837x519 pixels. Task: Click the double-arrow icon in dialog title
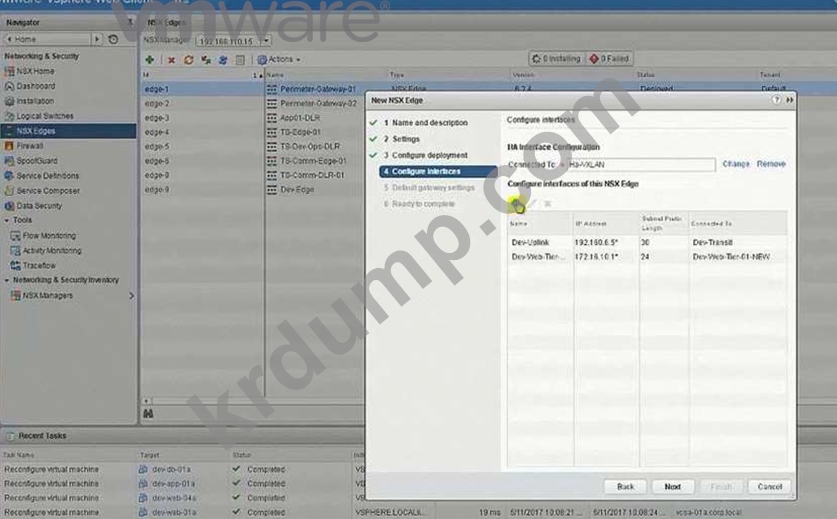[x=789, y=100]
